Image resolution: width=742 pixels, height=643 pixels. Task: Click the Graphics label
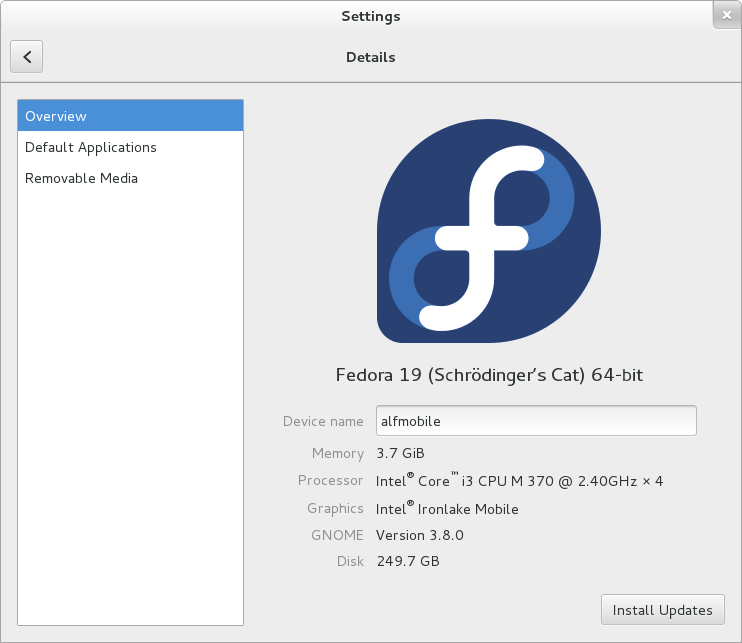coord(335,509)
